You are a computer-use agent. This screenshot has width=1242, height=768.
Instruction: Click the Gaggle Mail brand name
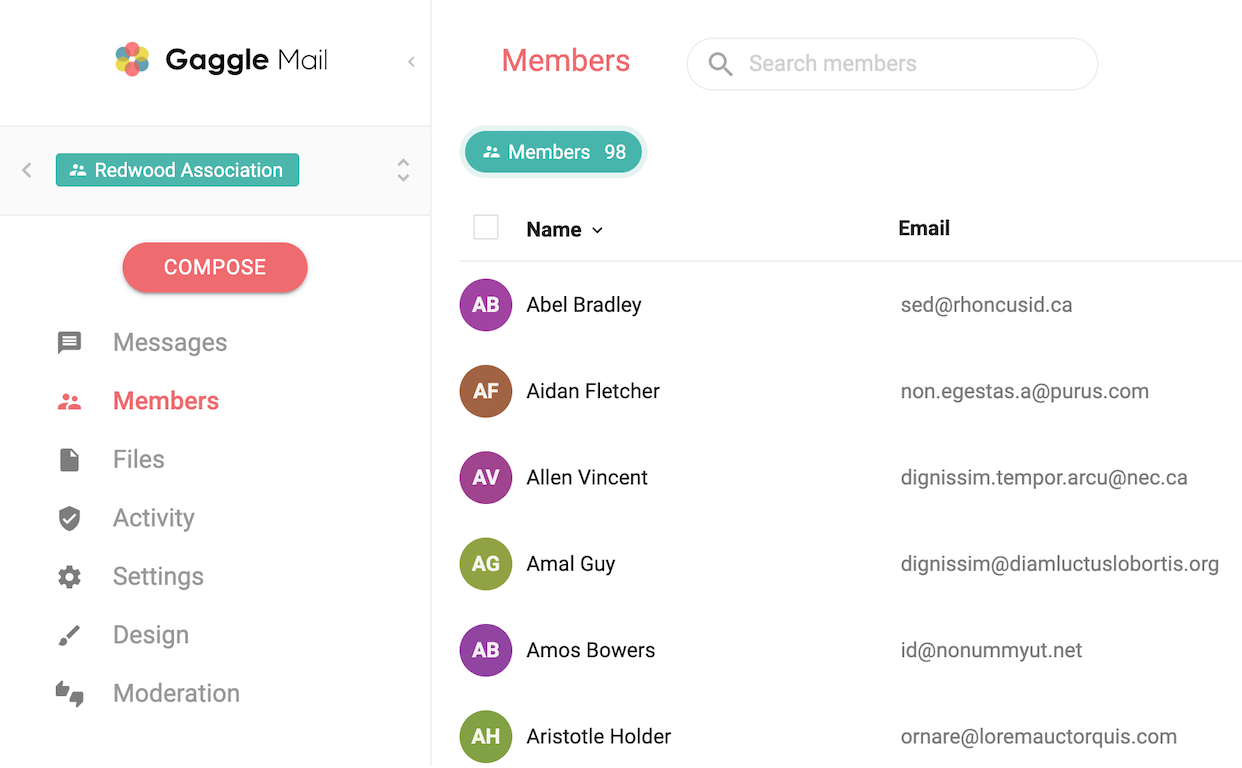tap(246, 60)
